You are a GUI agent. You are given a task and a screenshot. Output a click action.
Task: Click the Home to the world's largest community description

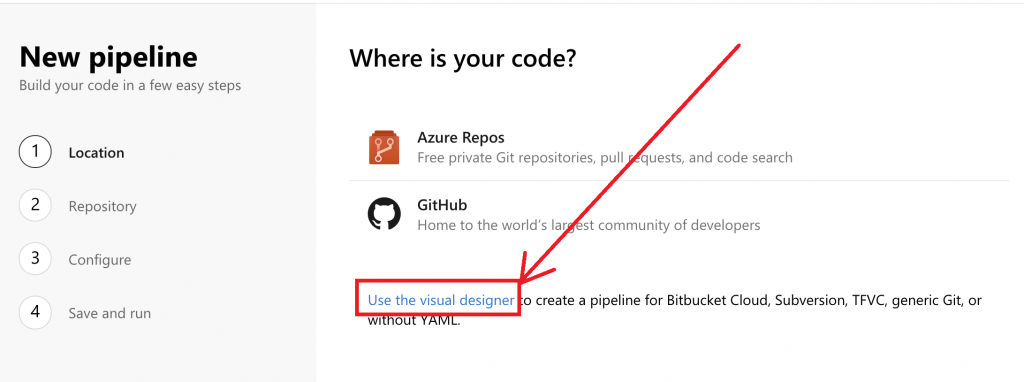tap(588, 225)
